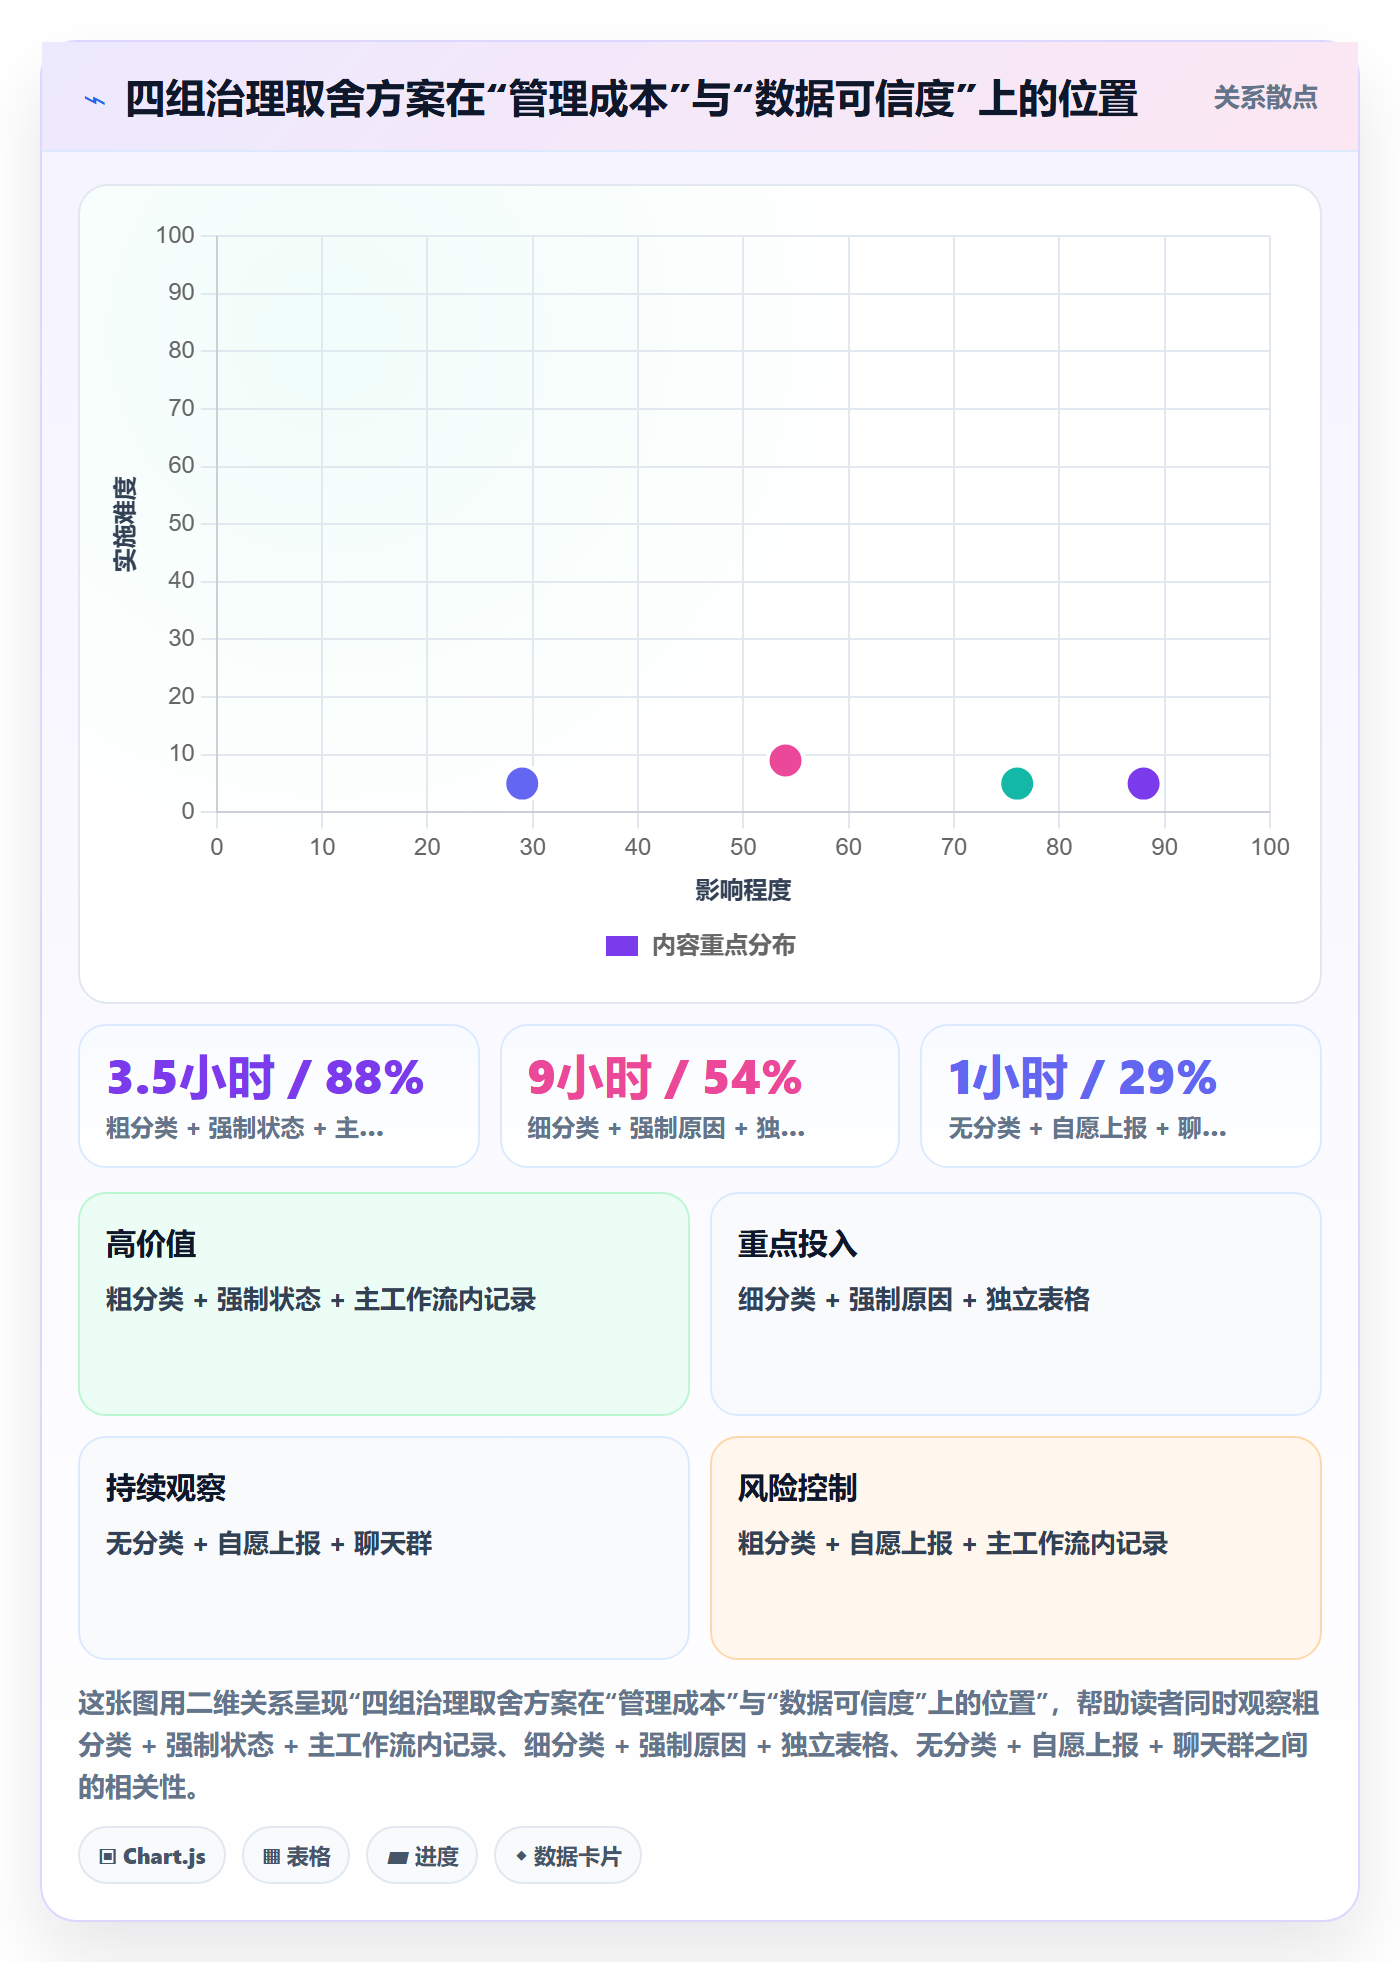Click the purple scatter point near 88
The height and width of the screenshot is (1962, 1400).
click(1143, 784)
